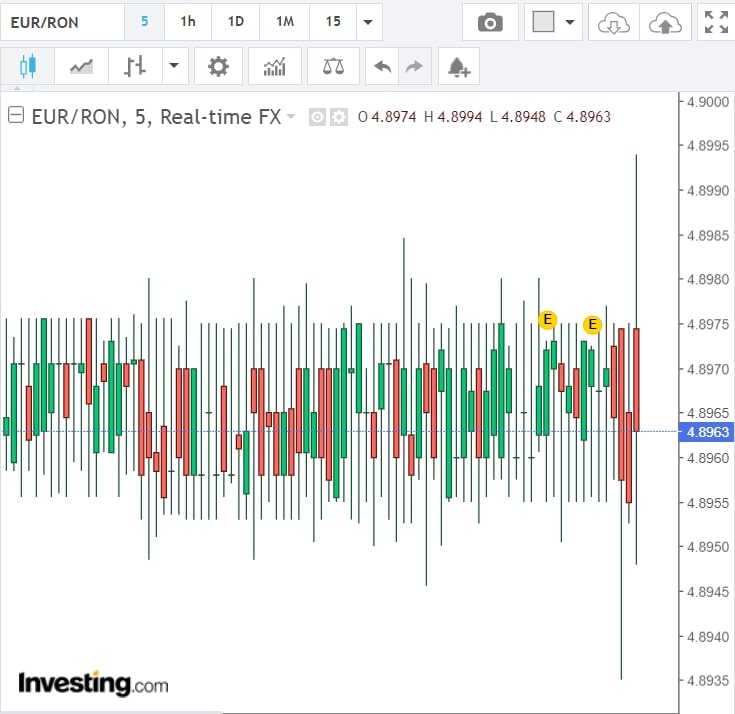Switch to the area chart style
Screen dimensions: 735x714
click(x=81, y=67)
